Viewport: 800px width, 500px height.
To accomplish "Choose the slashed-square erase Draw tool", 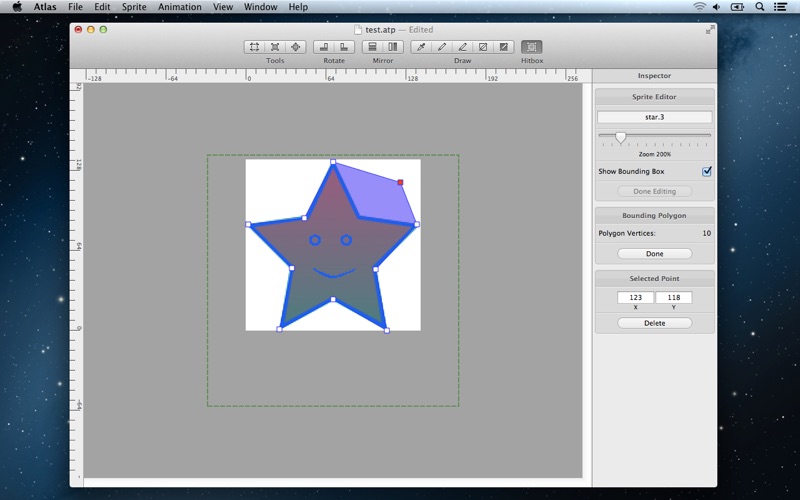I will point(483,47).
